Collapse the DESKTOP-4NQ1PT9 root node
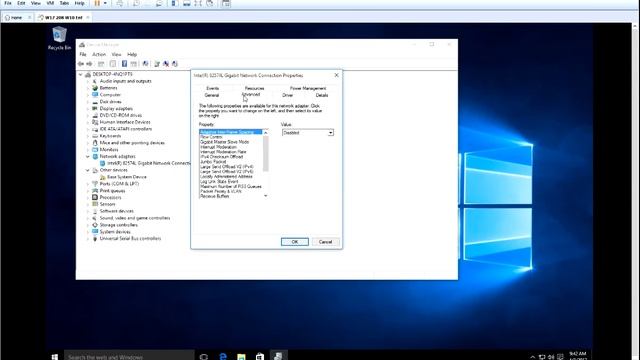The width and height of the screenshot is (640, 360). coord(81,75)
